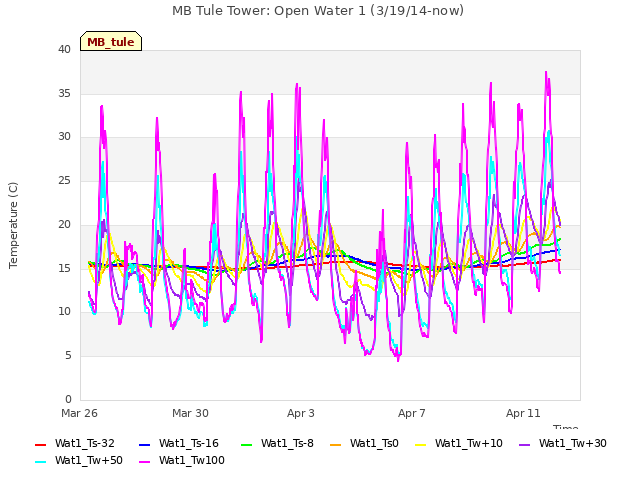This screenshot has width=640, height=480.
Task: Click the red Wat1_Ts-32 legend swatch
Action: point(41,445)
